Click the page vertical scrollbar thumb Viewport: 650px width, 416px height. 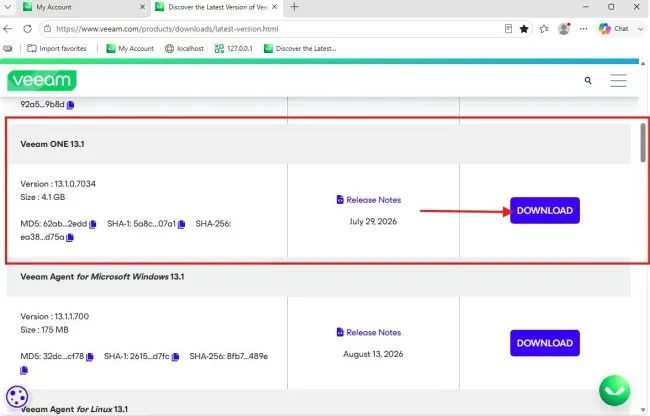(643, 143)
